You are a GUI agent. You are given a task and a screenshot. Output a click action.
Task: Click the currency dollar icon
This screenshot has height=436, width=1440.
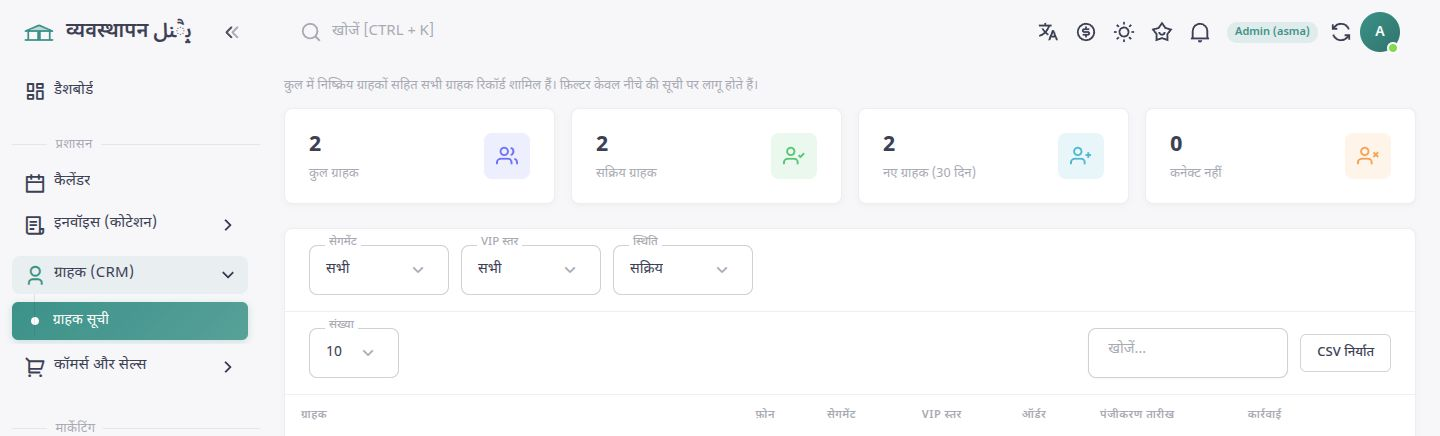point(1086,32)
